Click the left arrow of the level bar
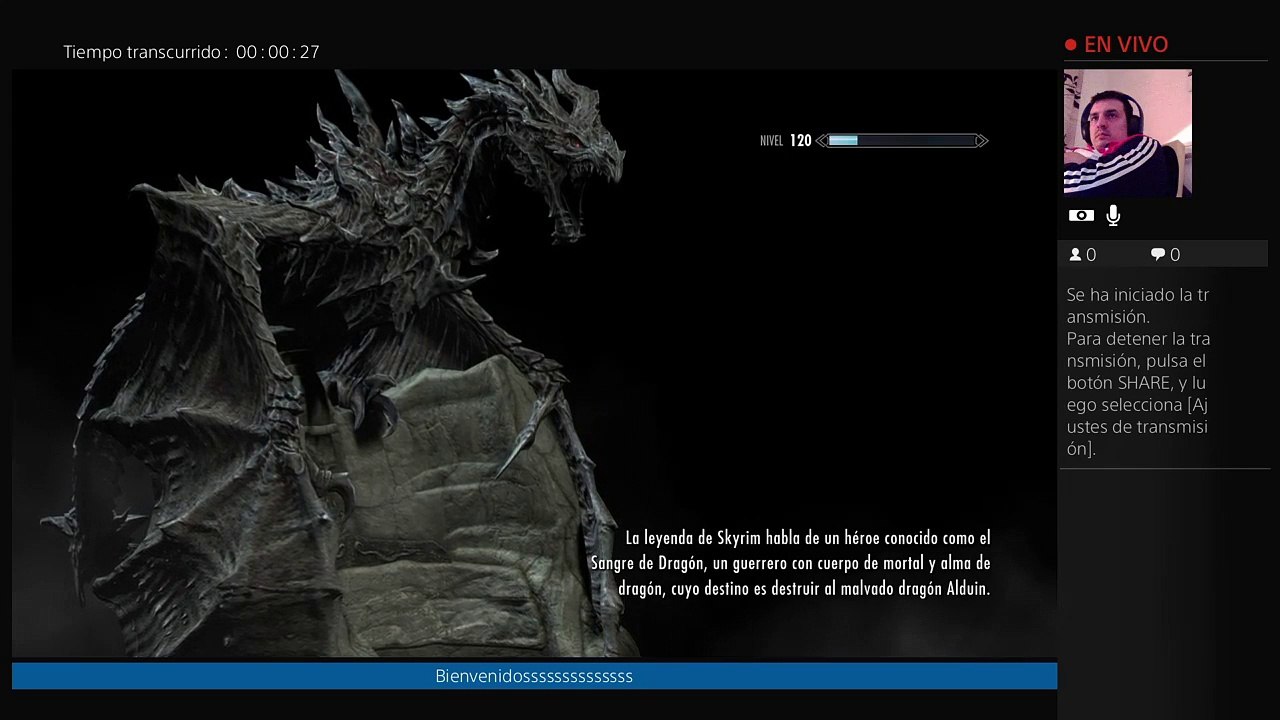Image resolution: width=1280 pixels, height=720 pixels. click(x=821, y=141)
